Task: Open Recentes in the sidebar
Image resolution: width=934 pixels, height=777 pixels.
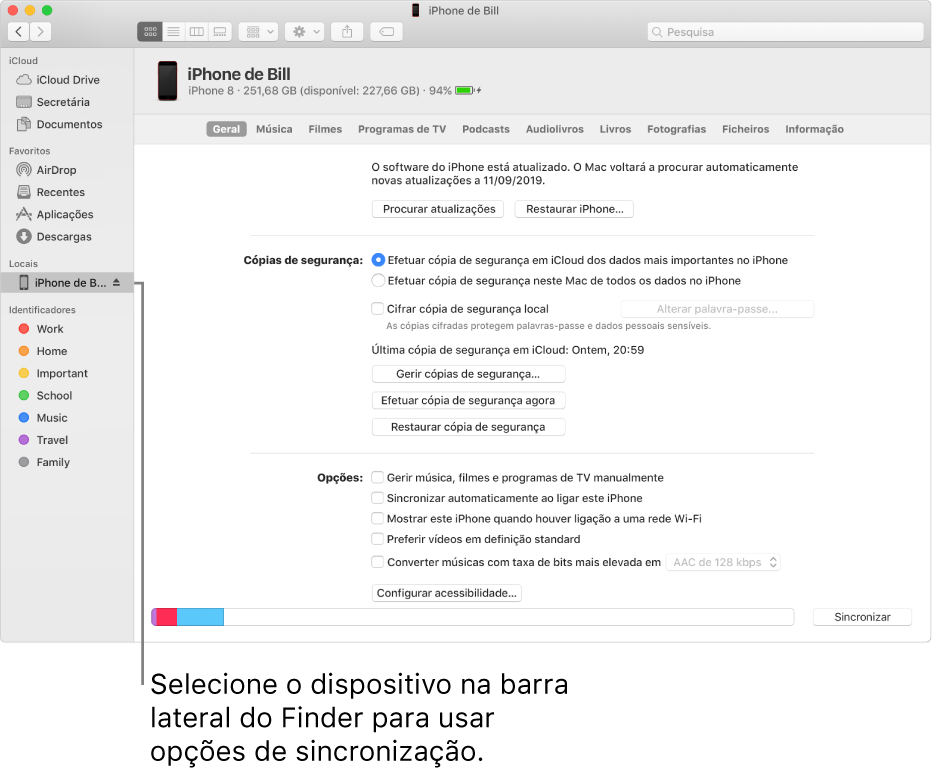Action: 51,192
